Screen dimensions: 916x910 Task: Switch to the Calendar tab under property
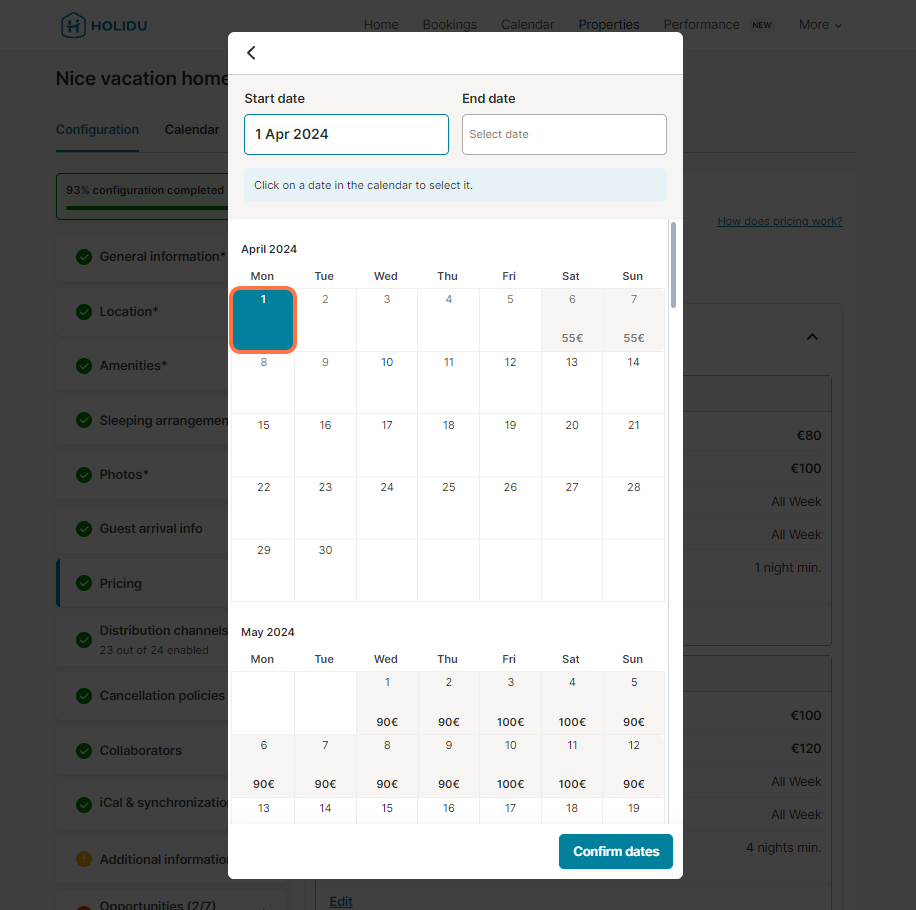pos(192,129)
